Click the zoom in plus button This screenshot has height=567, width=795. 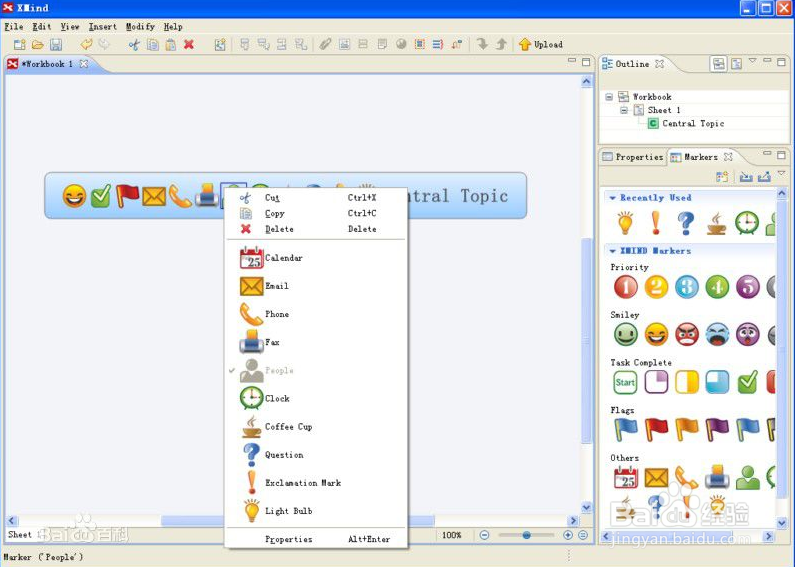pos(568,535)
